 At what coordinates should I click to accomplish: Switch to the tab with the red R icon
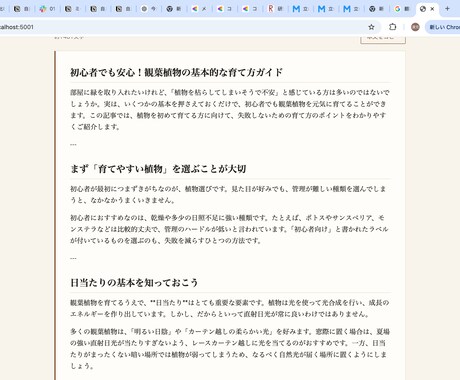click(x=275, y=9)
